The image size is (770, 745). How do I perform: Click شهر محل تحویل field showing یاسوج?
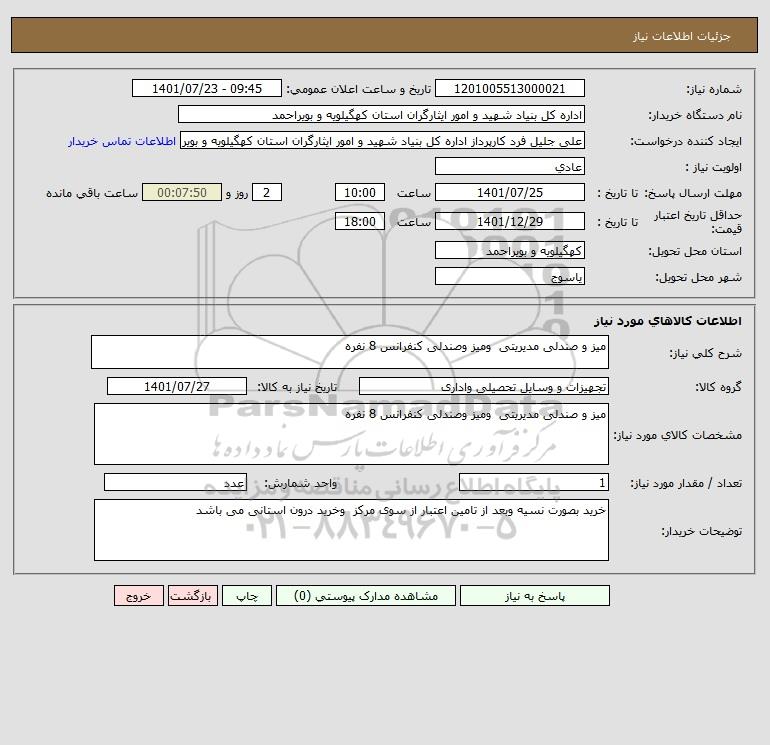point(510,276)
